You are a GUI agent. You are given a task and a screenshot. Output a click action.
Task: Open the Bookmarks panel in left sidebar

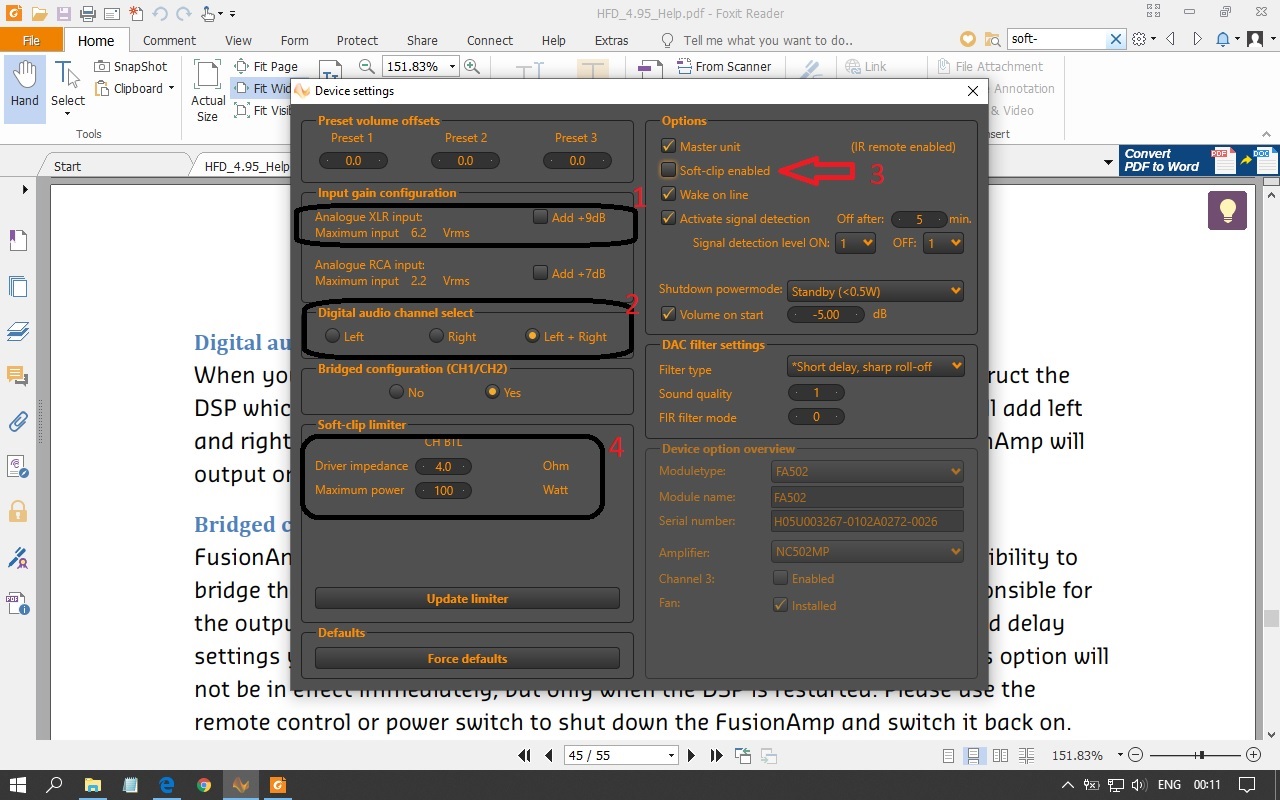[18, 240]
